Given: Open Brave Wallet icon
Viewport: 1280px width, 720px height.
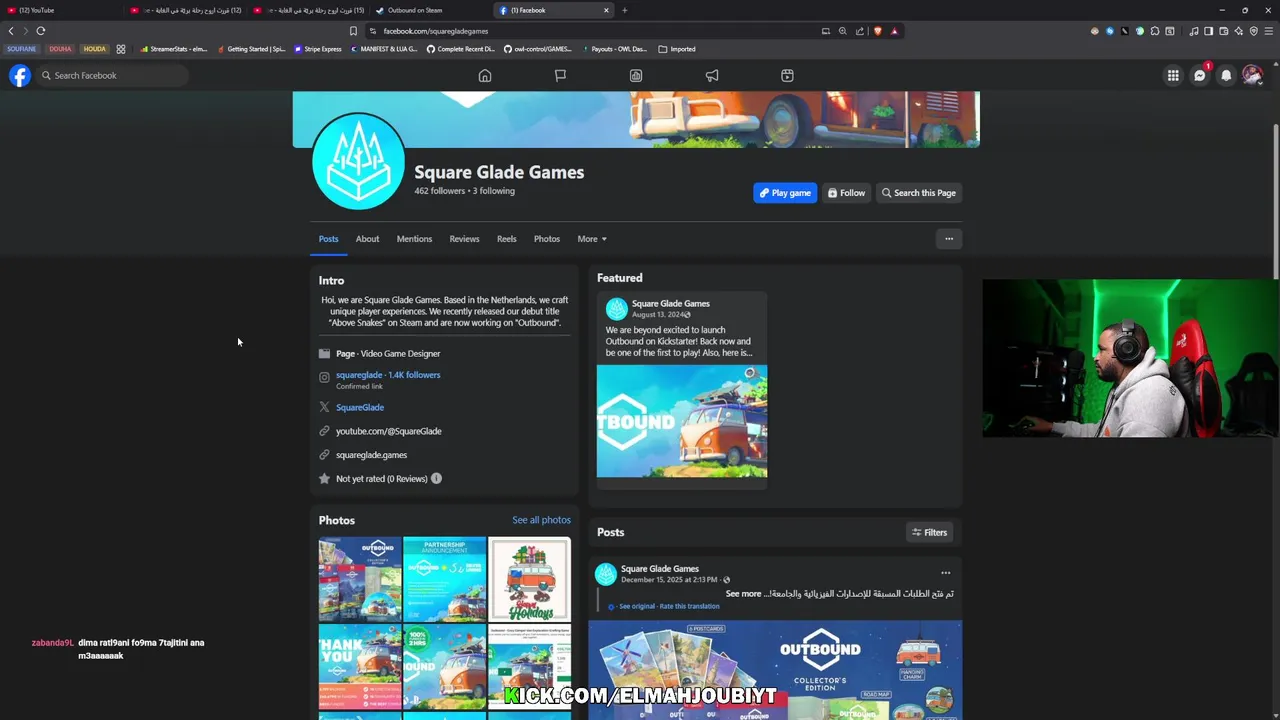Looking at the screenshot, I should coord(1223,31).
